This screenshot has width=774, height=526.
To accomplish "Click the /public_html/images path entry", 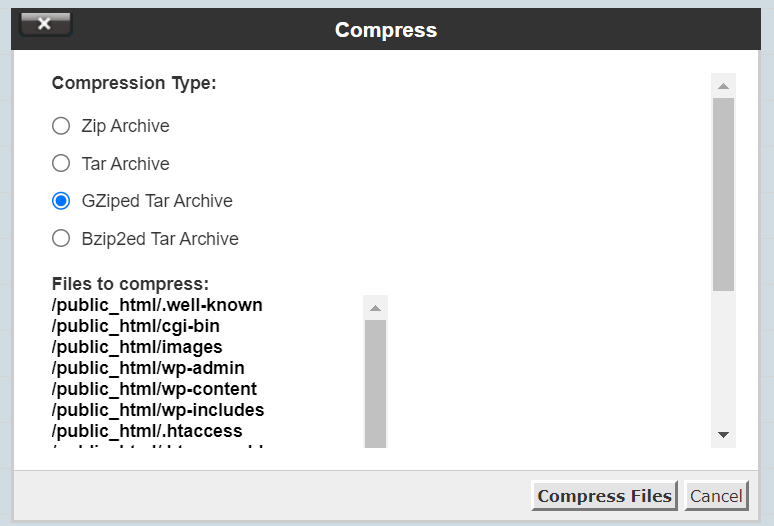I will point(137,347).
